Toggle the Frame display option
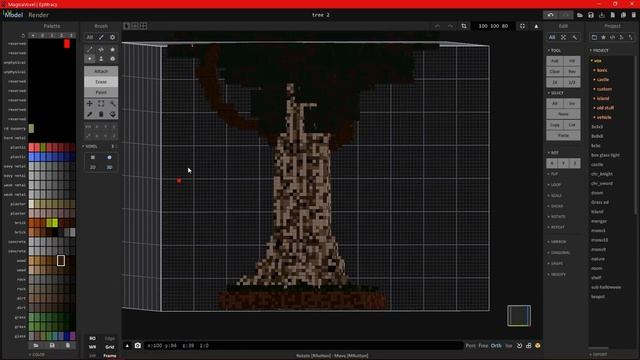This screenshot has height=360, width=640. pos(109,356)
